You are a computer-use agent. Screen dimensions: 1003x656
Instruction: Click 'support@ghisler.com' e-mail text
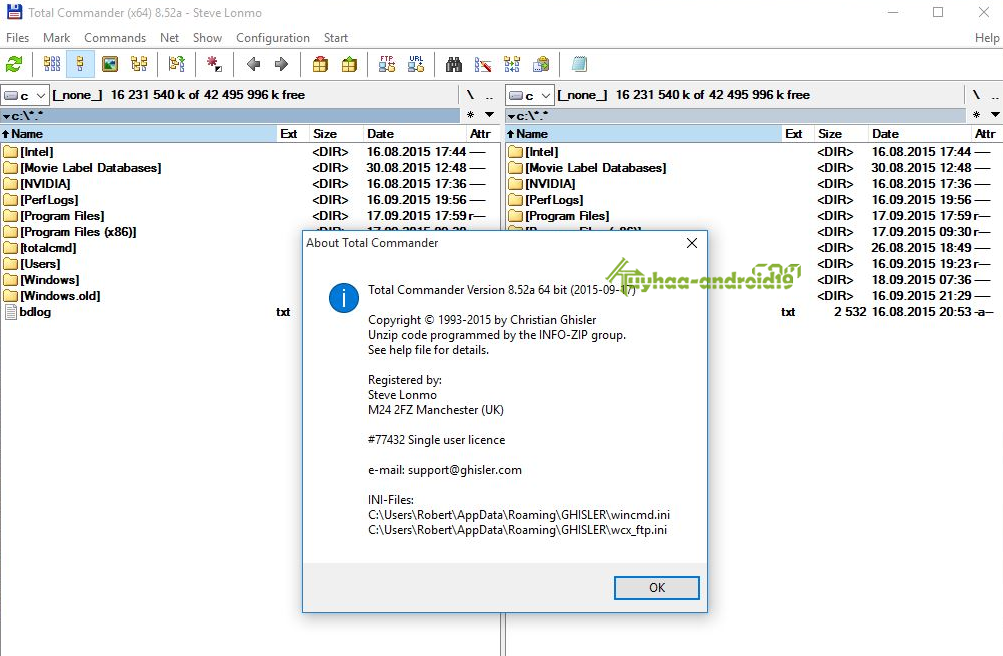[464, 470]
